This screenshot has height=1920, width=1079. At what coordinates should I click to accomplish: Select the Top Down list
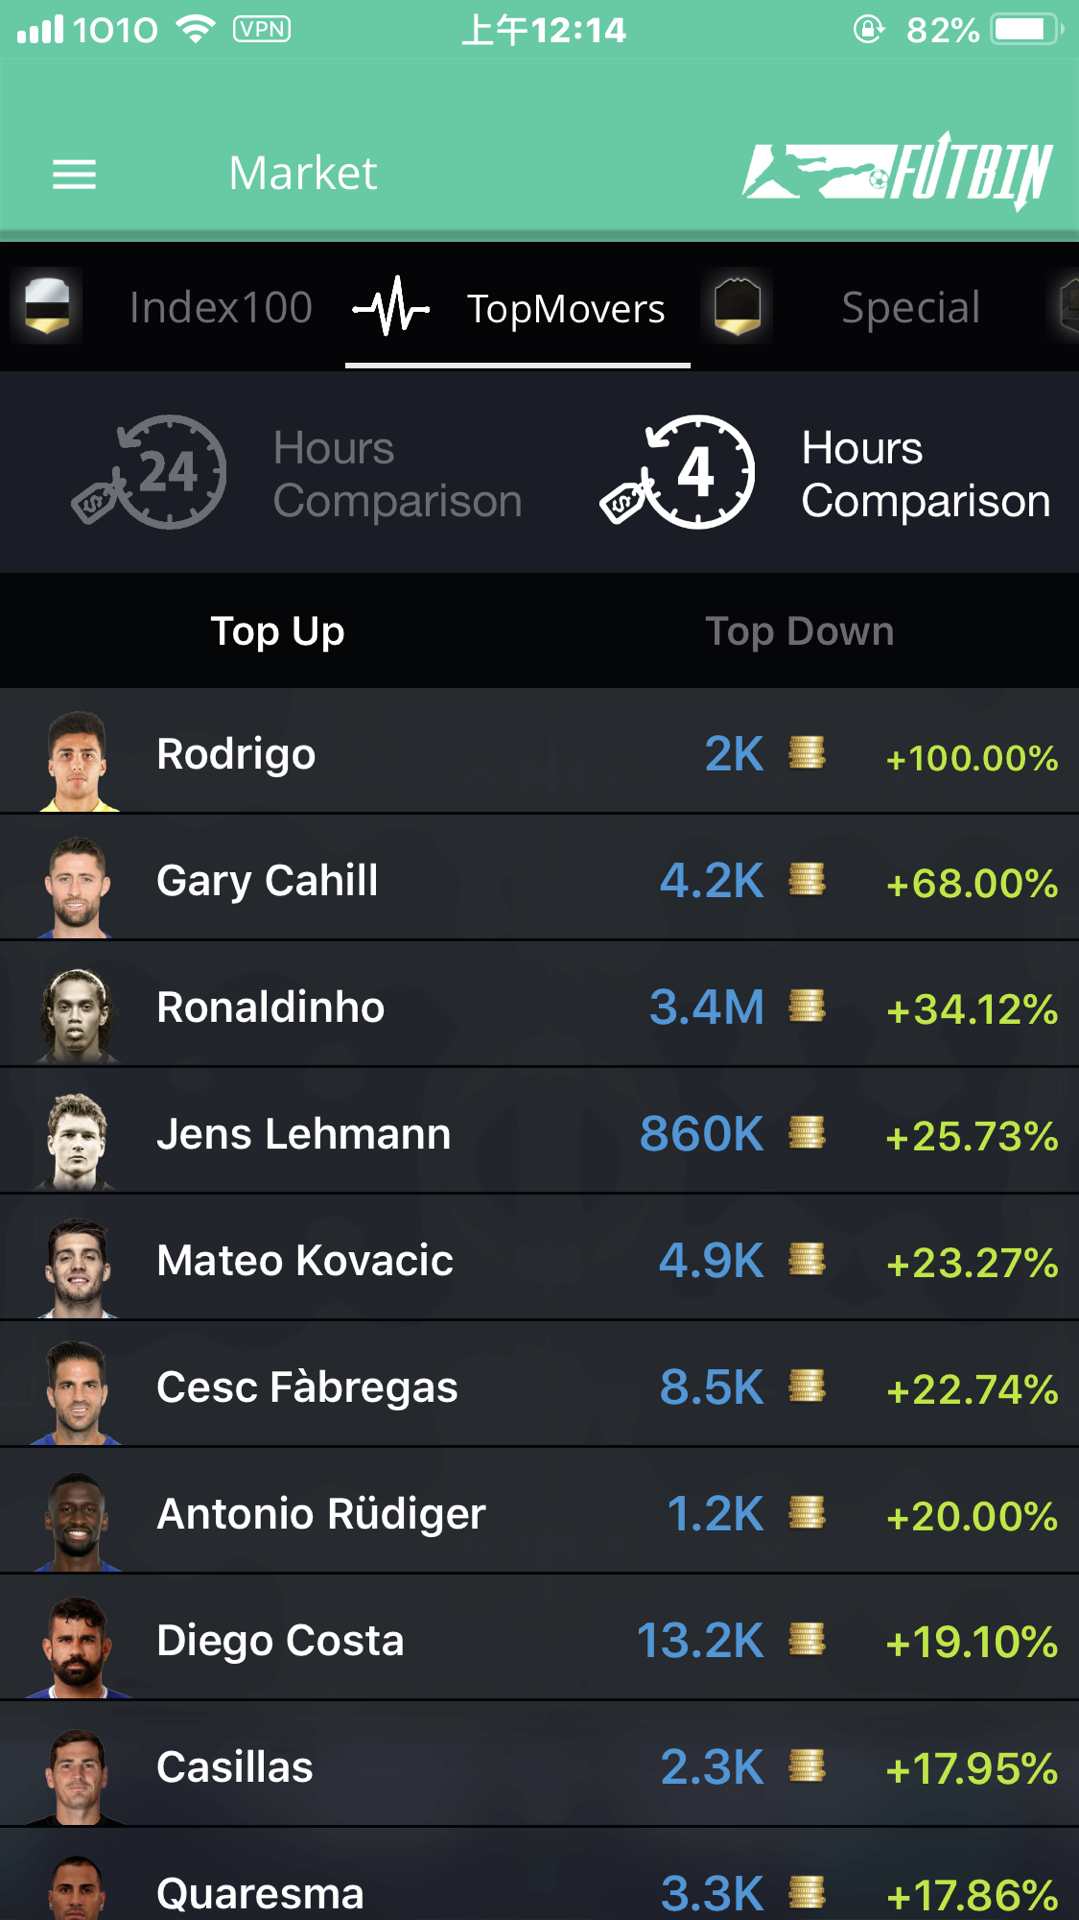(x=799, y=631)
